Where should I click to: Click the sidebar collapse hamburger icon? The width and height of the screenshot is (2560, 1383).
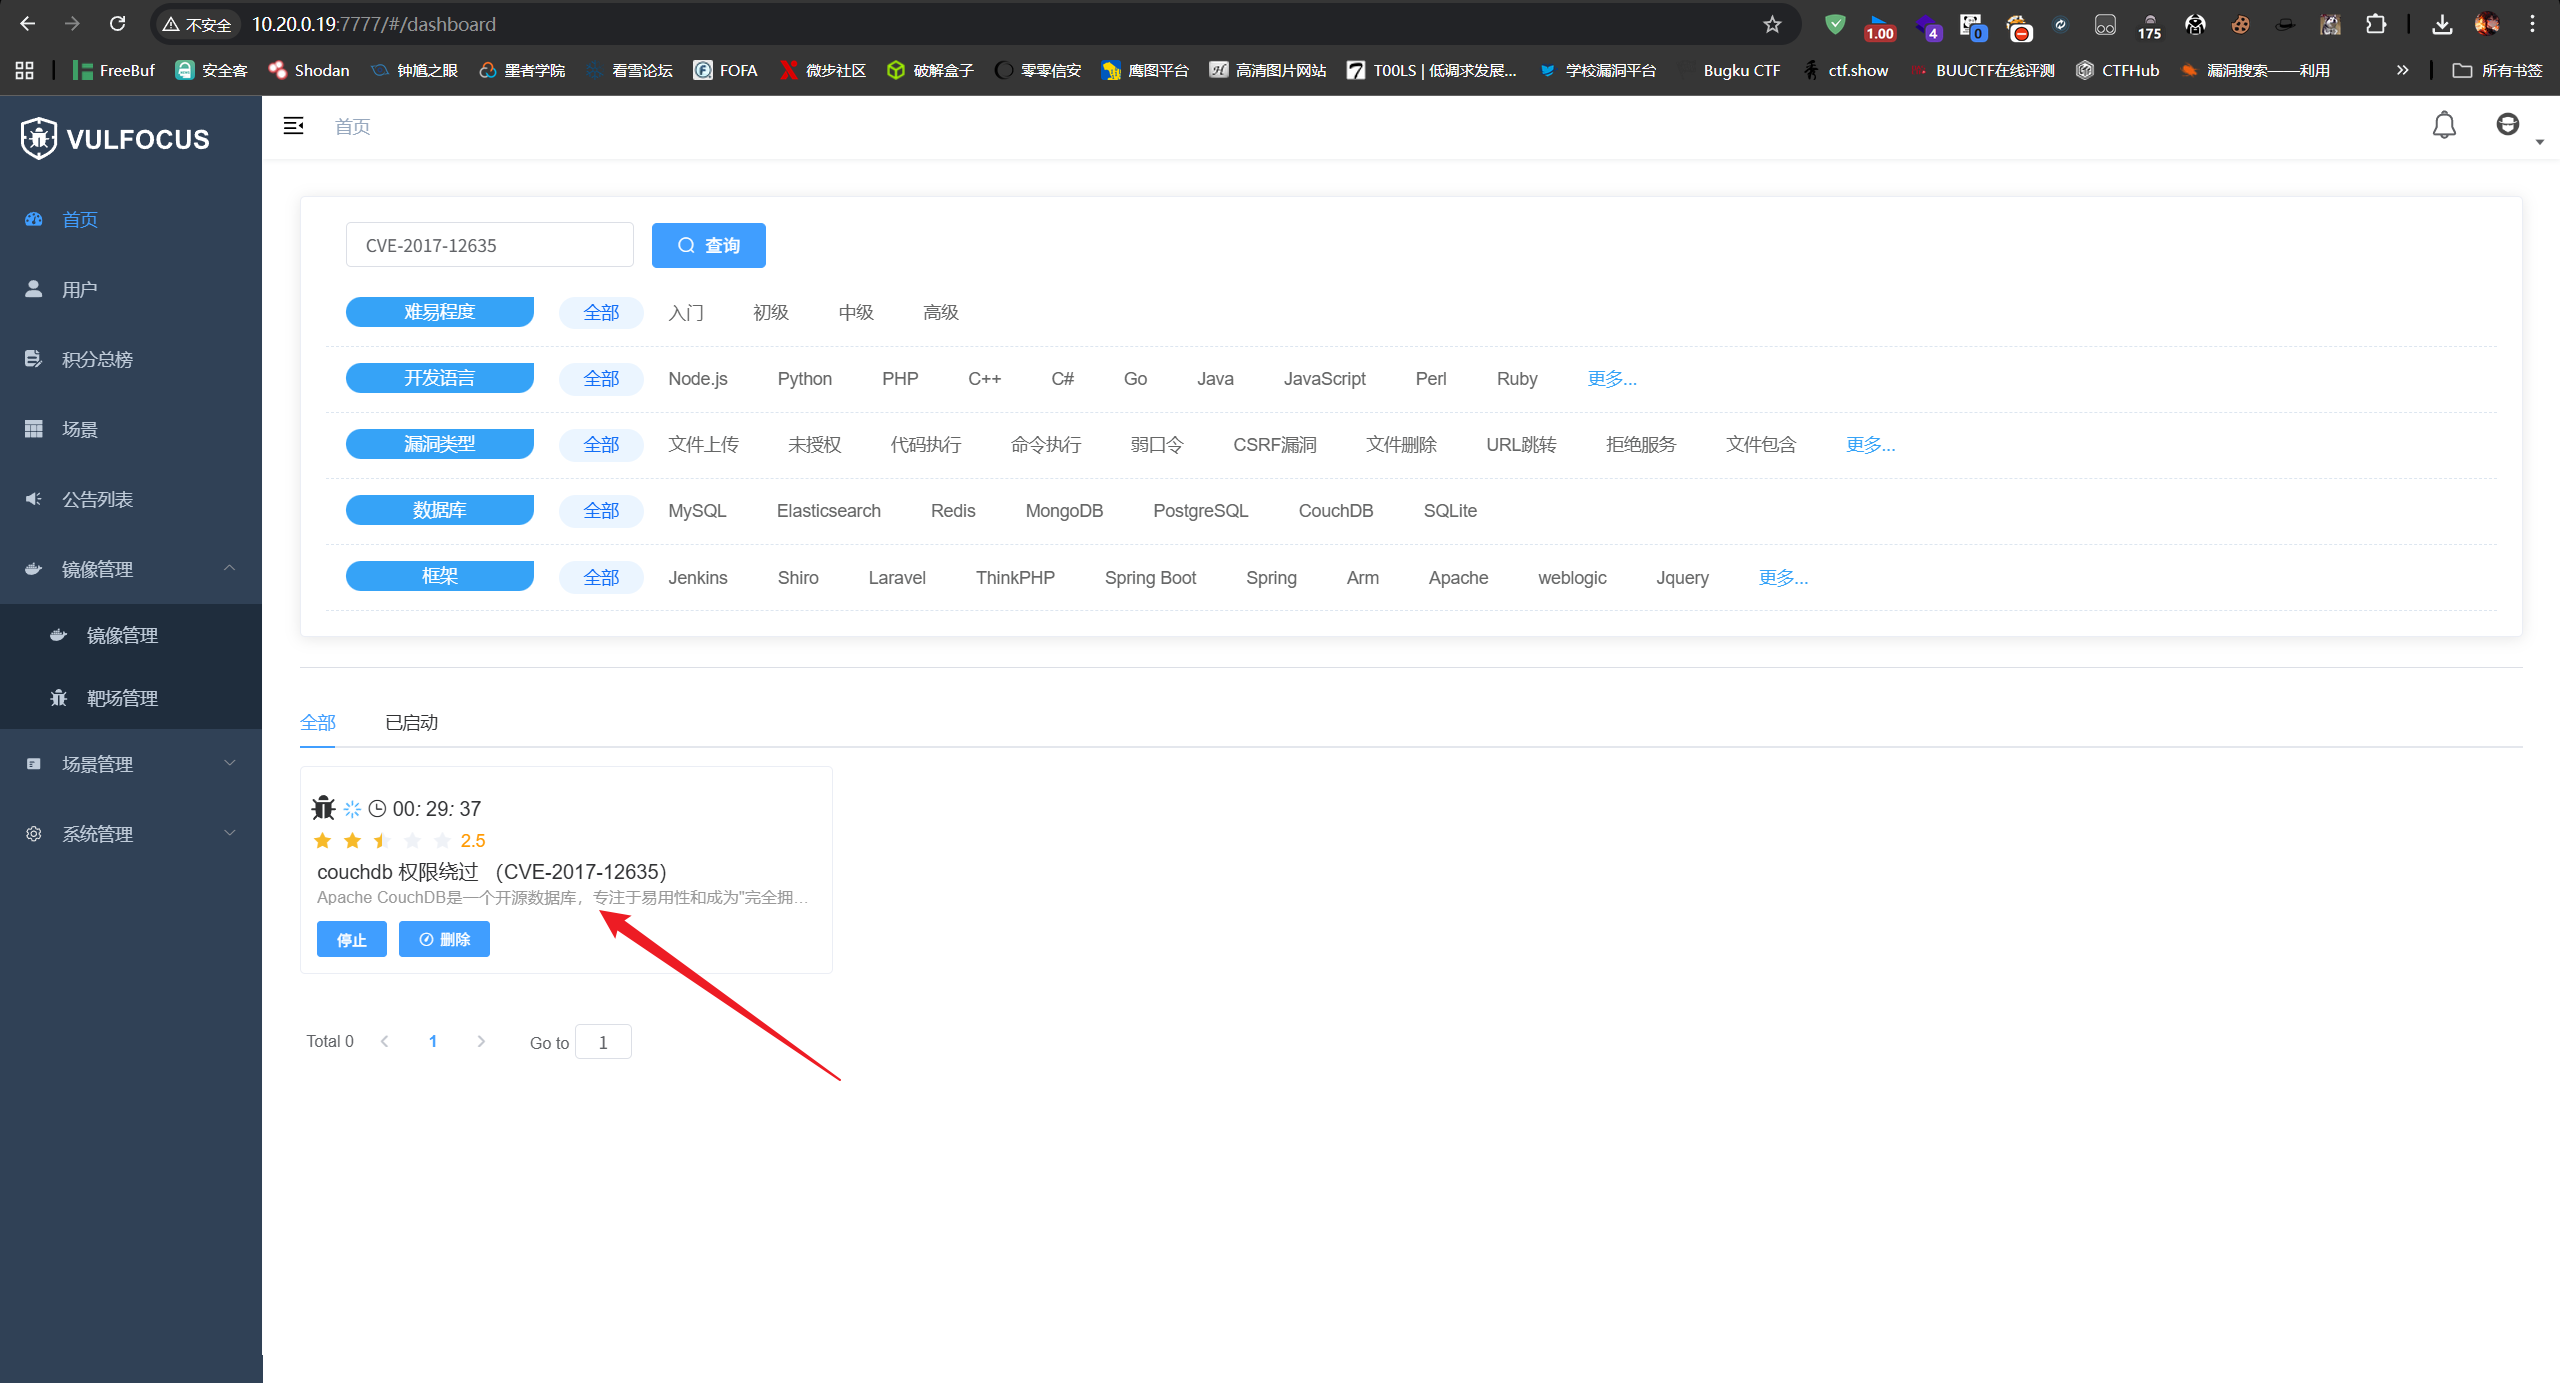point(293,126)
